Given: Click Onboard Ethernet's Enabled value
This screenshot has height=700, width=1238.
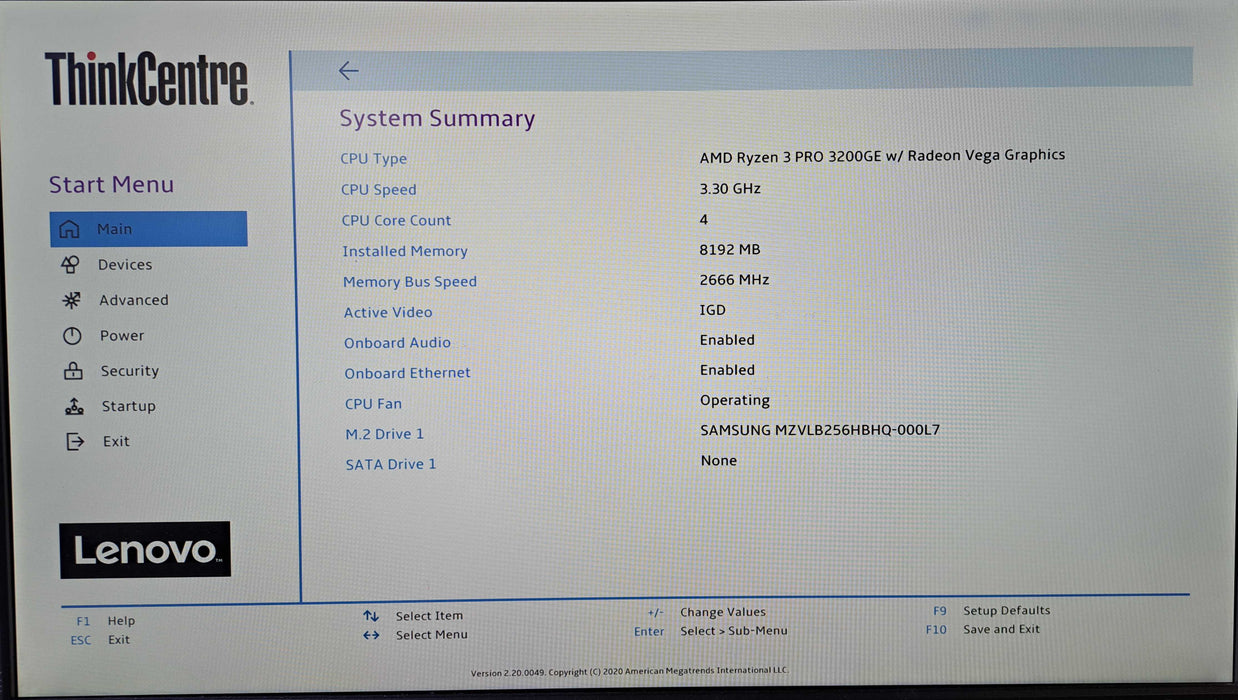Looking at the screenshot, I should tap(727, 370).
